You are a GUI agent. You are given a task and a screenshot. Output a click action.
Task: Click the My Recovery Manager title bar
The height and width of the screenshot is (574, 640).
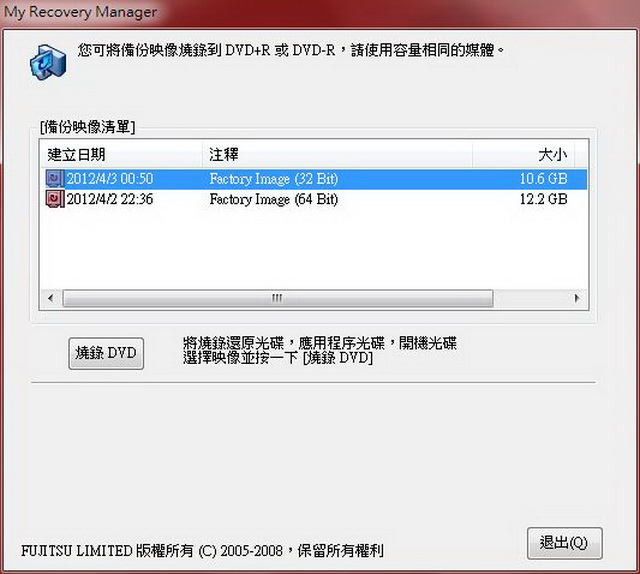pos(320,12)
